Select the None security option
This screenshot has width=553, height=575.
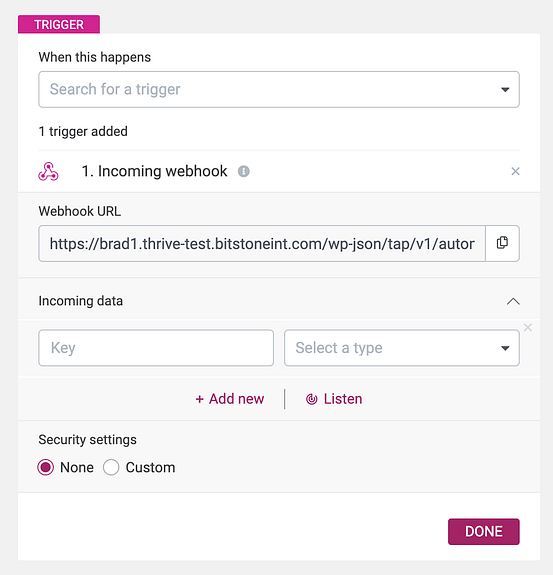(45, 467)
